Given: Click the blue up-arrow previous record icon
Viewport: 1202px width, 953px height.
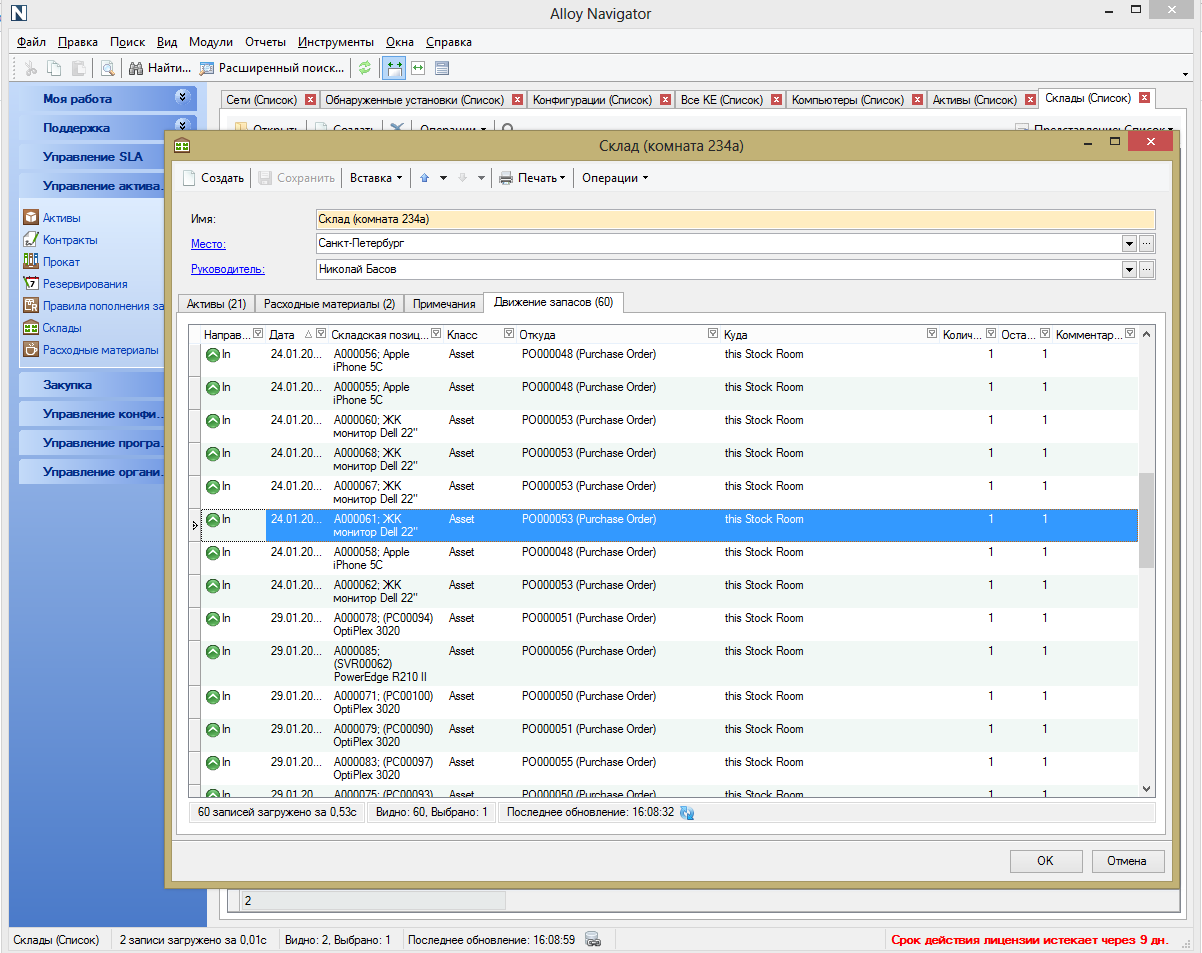Looking at the screenshot, I should click(424, 178).
